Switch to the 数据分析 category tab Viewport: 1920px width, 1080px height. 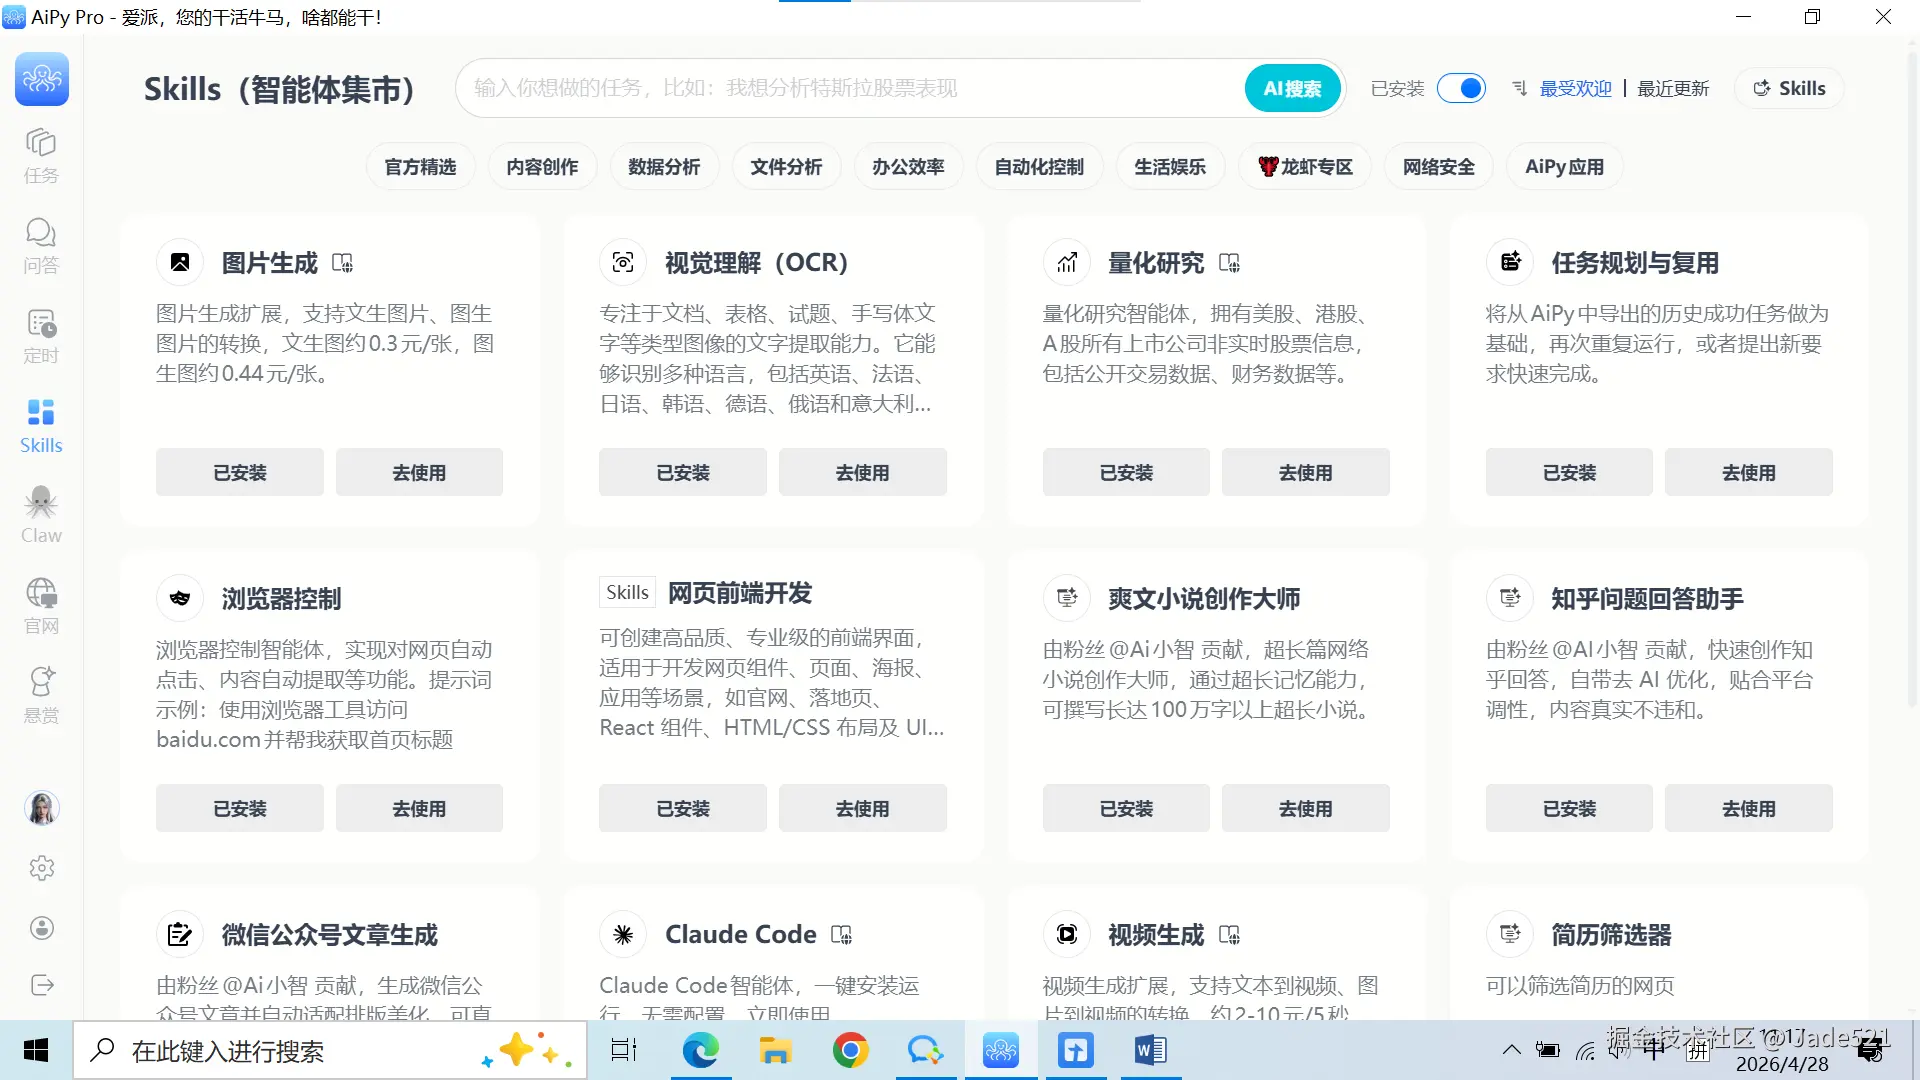click(x=664, y=166)
